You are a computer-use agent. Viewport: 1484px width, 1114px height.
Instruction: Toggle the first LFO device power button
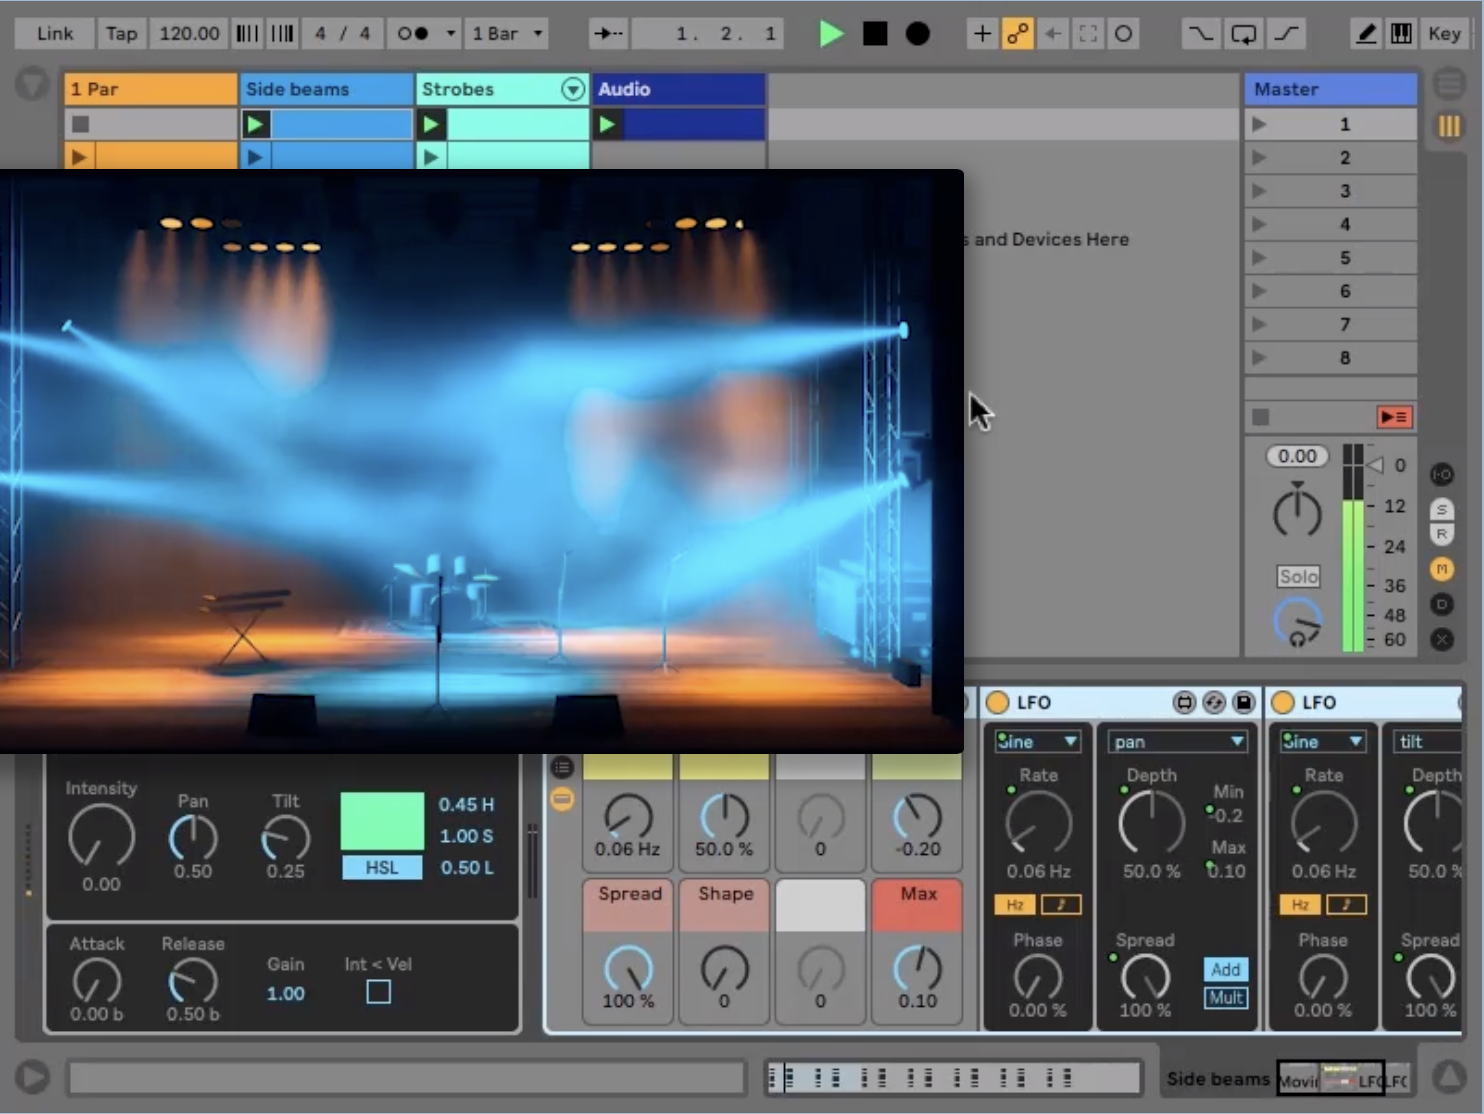(x=997, y=703)
